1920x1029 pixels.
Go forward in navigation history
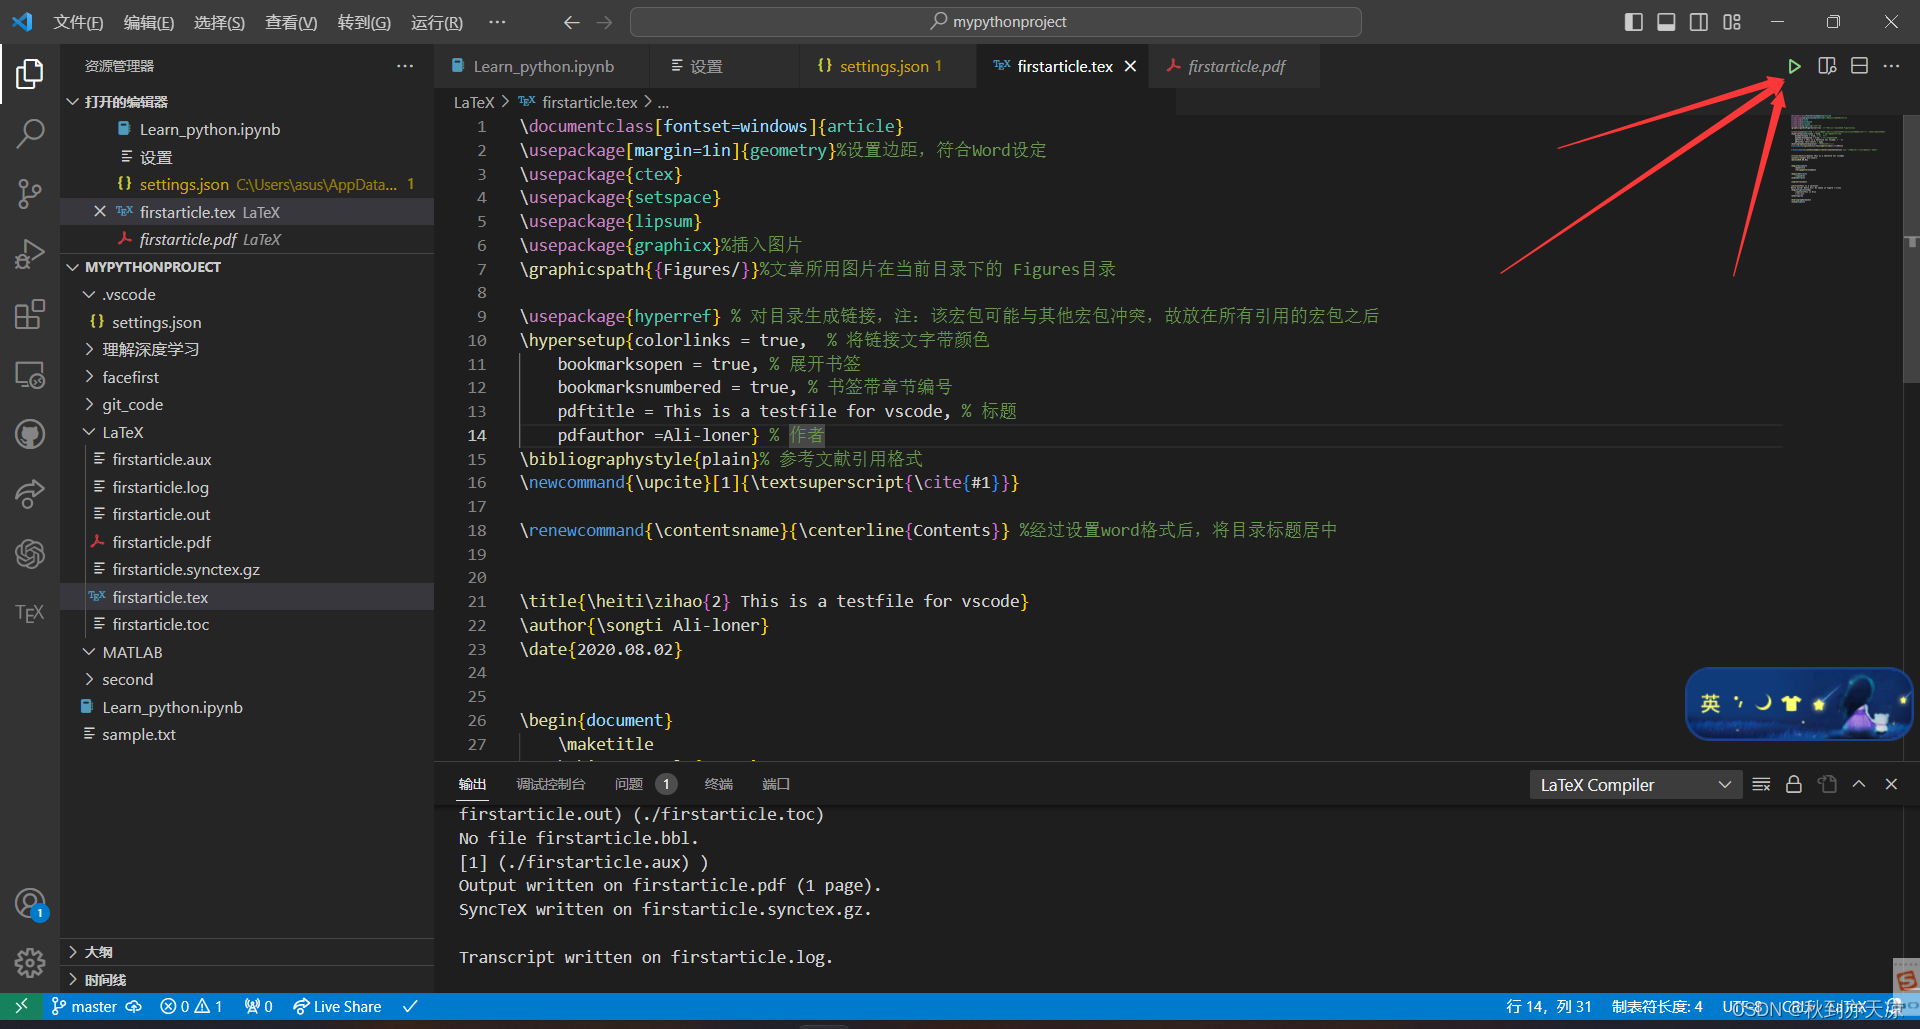[604, 22]
